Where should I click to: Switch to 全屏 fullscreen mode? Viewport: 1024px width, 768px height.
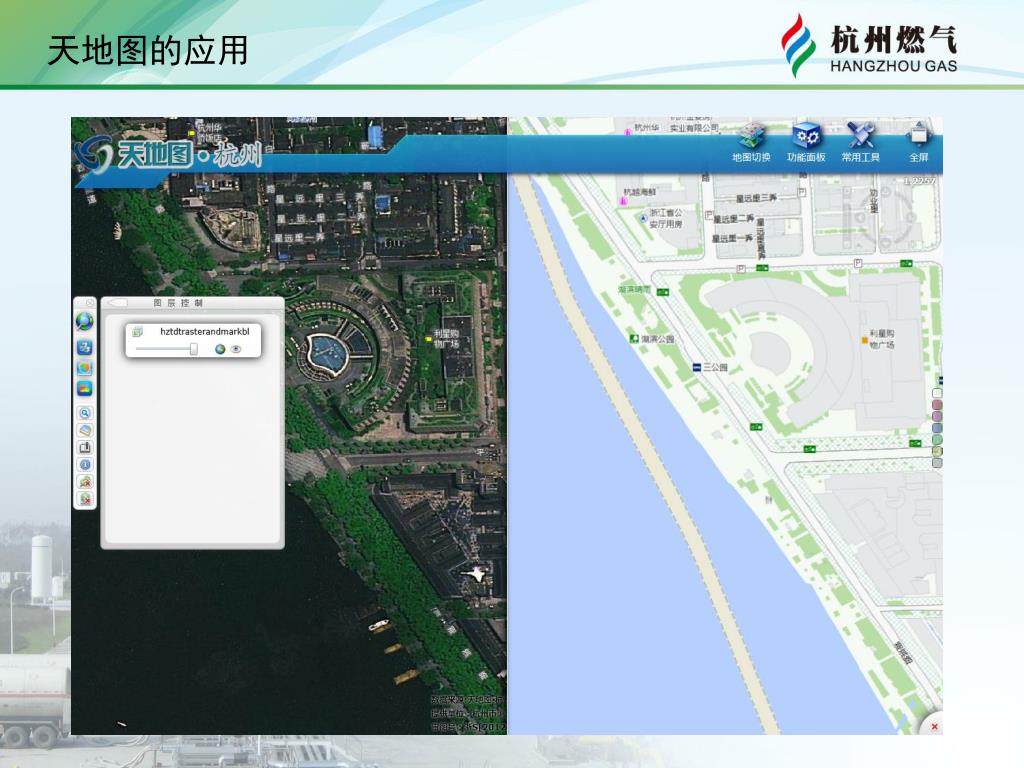pos(918,142)
